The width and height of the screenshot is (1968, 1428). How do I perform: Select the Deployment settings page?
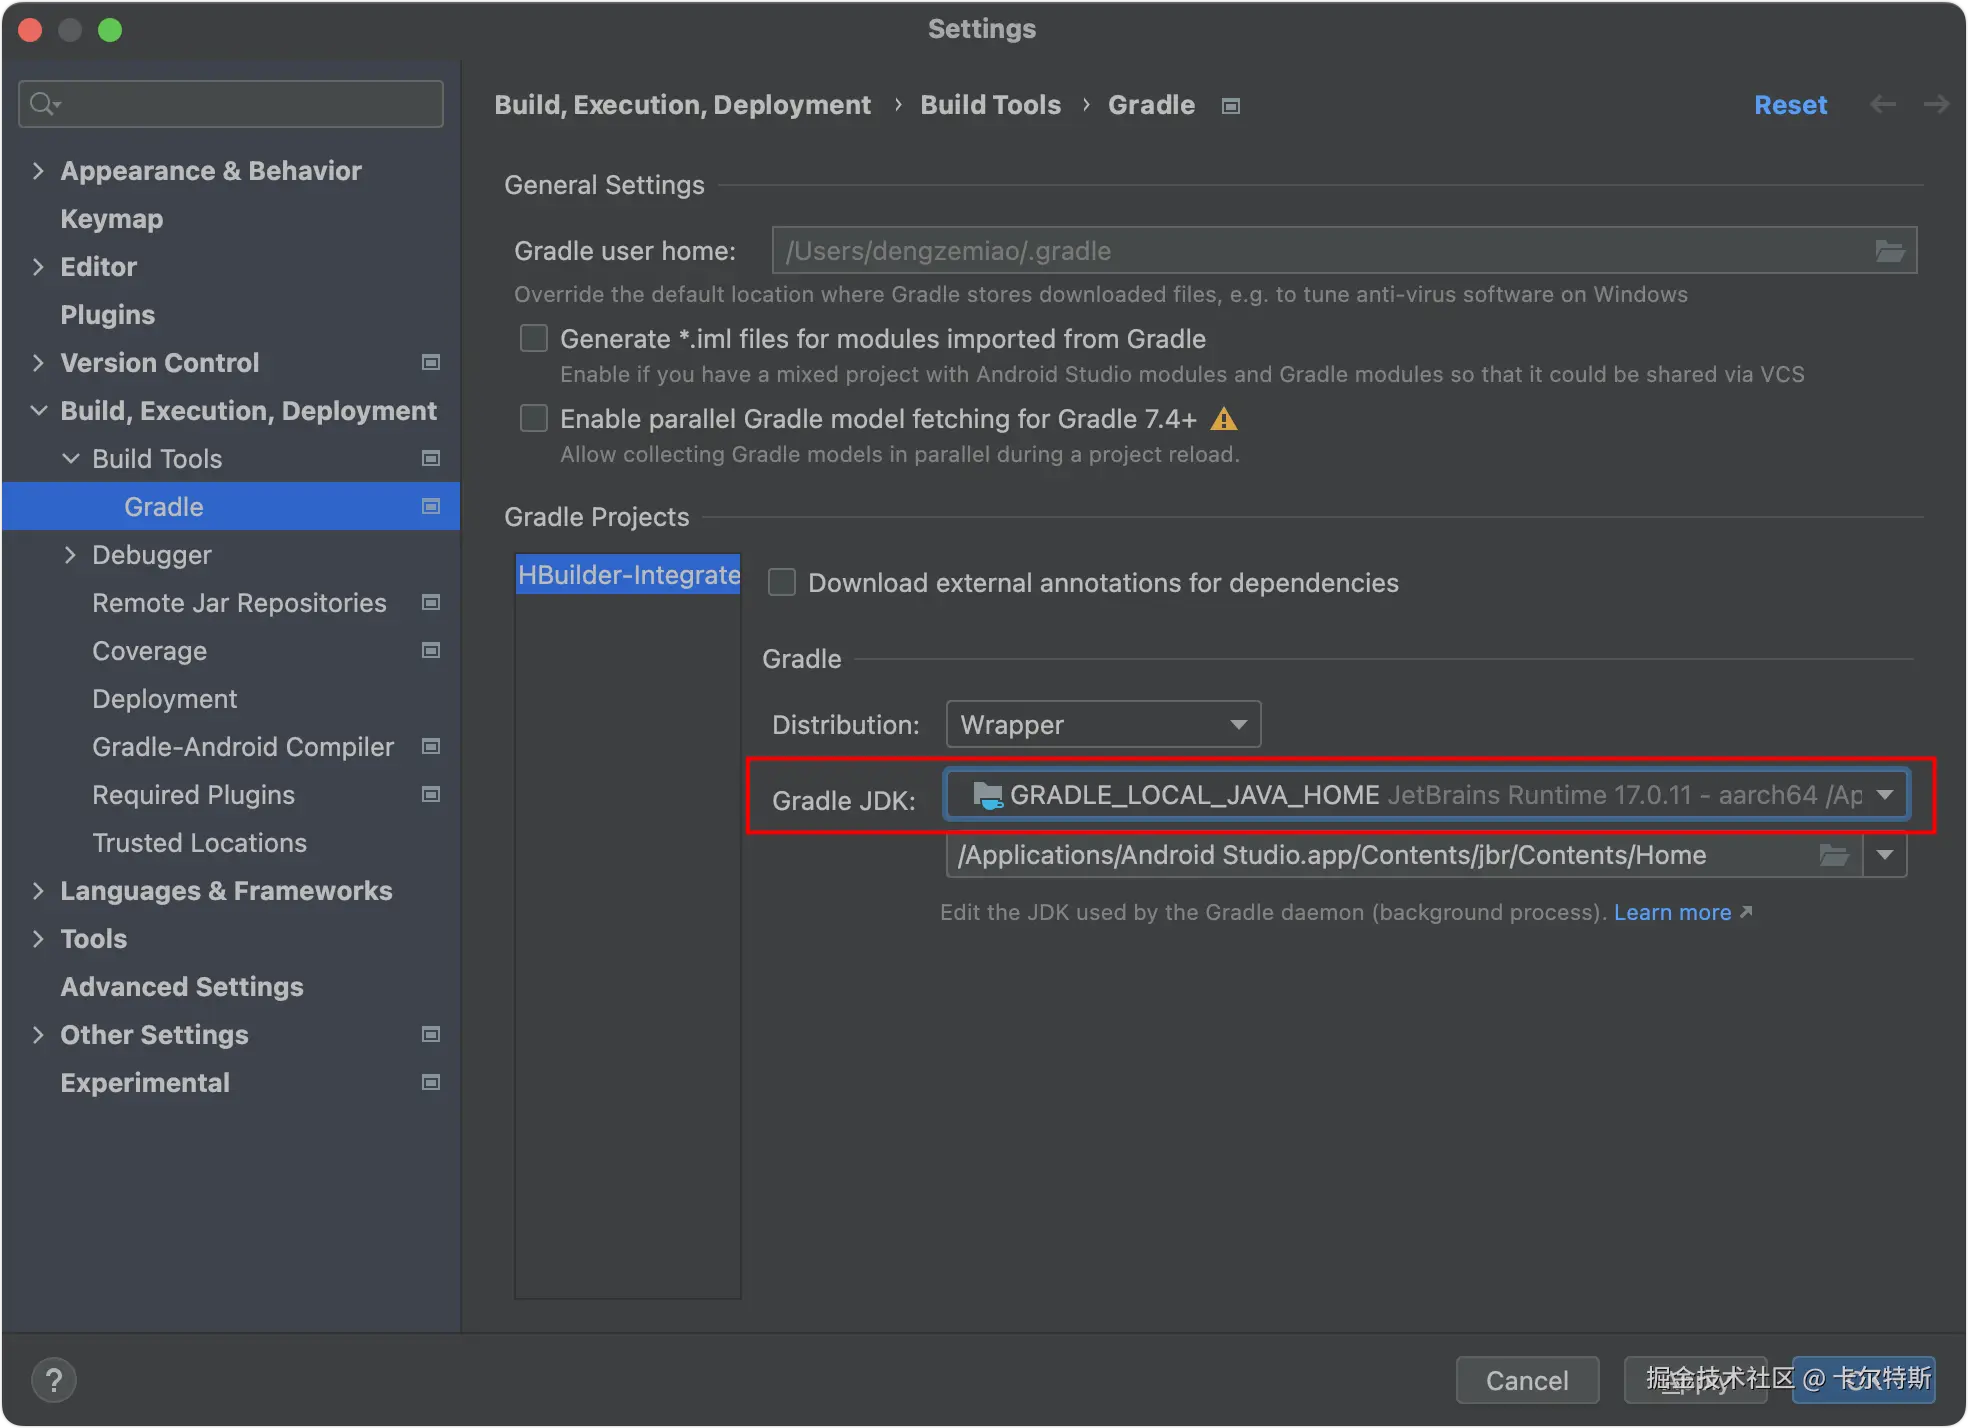point(164,699)
